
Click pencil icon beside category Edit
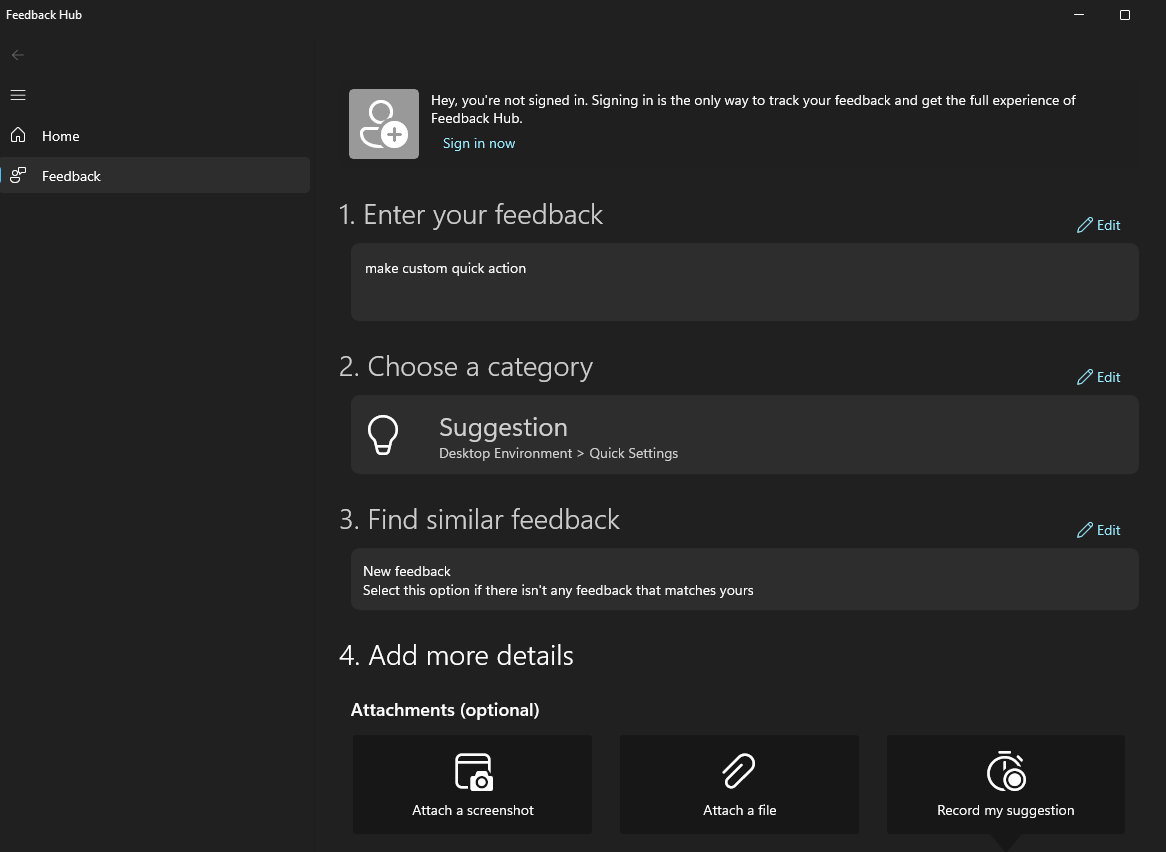[x=1085, y=378]
